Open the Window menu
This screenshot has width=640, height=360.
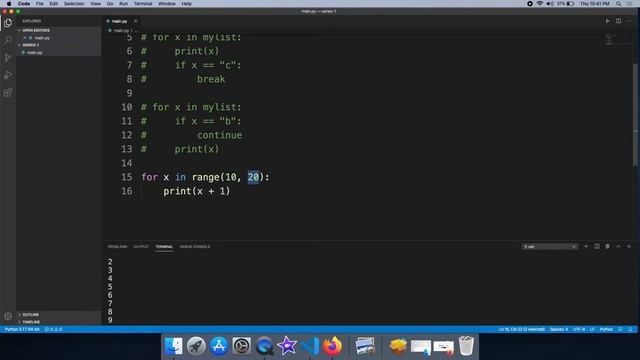pos(167,4)
